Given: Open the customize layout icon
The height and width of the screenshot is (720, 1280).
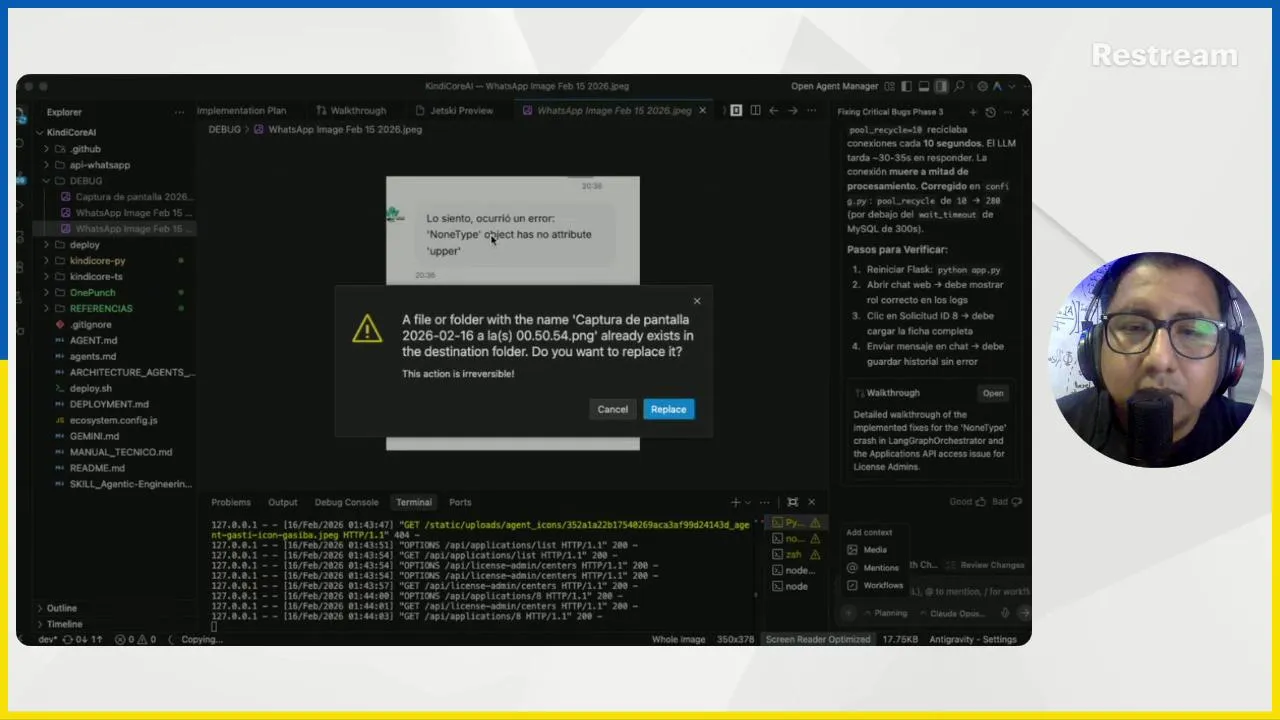Looking at the screenshot, I should pos(889,86).
